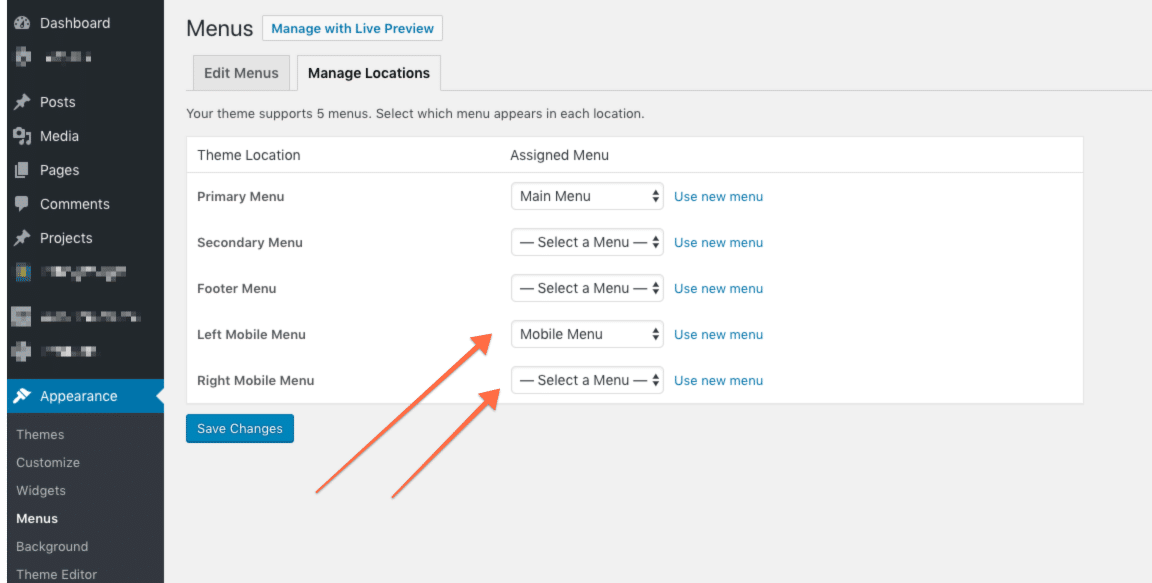Click the Comments speech bubble icon
The image size is (1152, 583).
coord(22,204)
